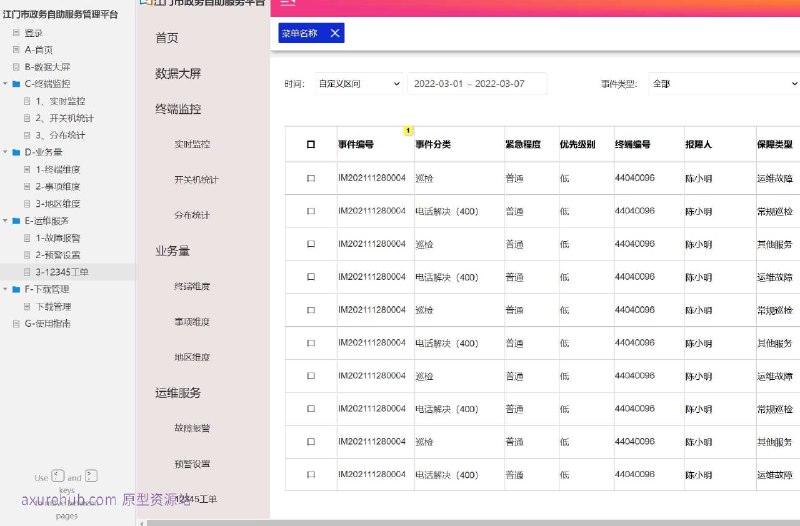
Task: Open the 事件类型 全部 dropdown
Action: click(x=724, y=84)
